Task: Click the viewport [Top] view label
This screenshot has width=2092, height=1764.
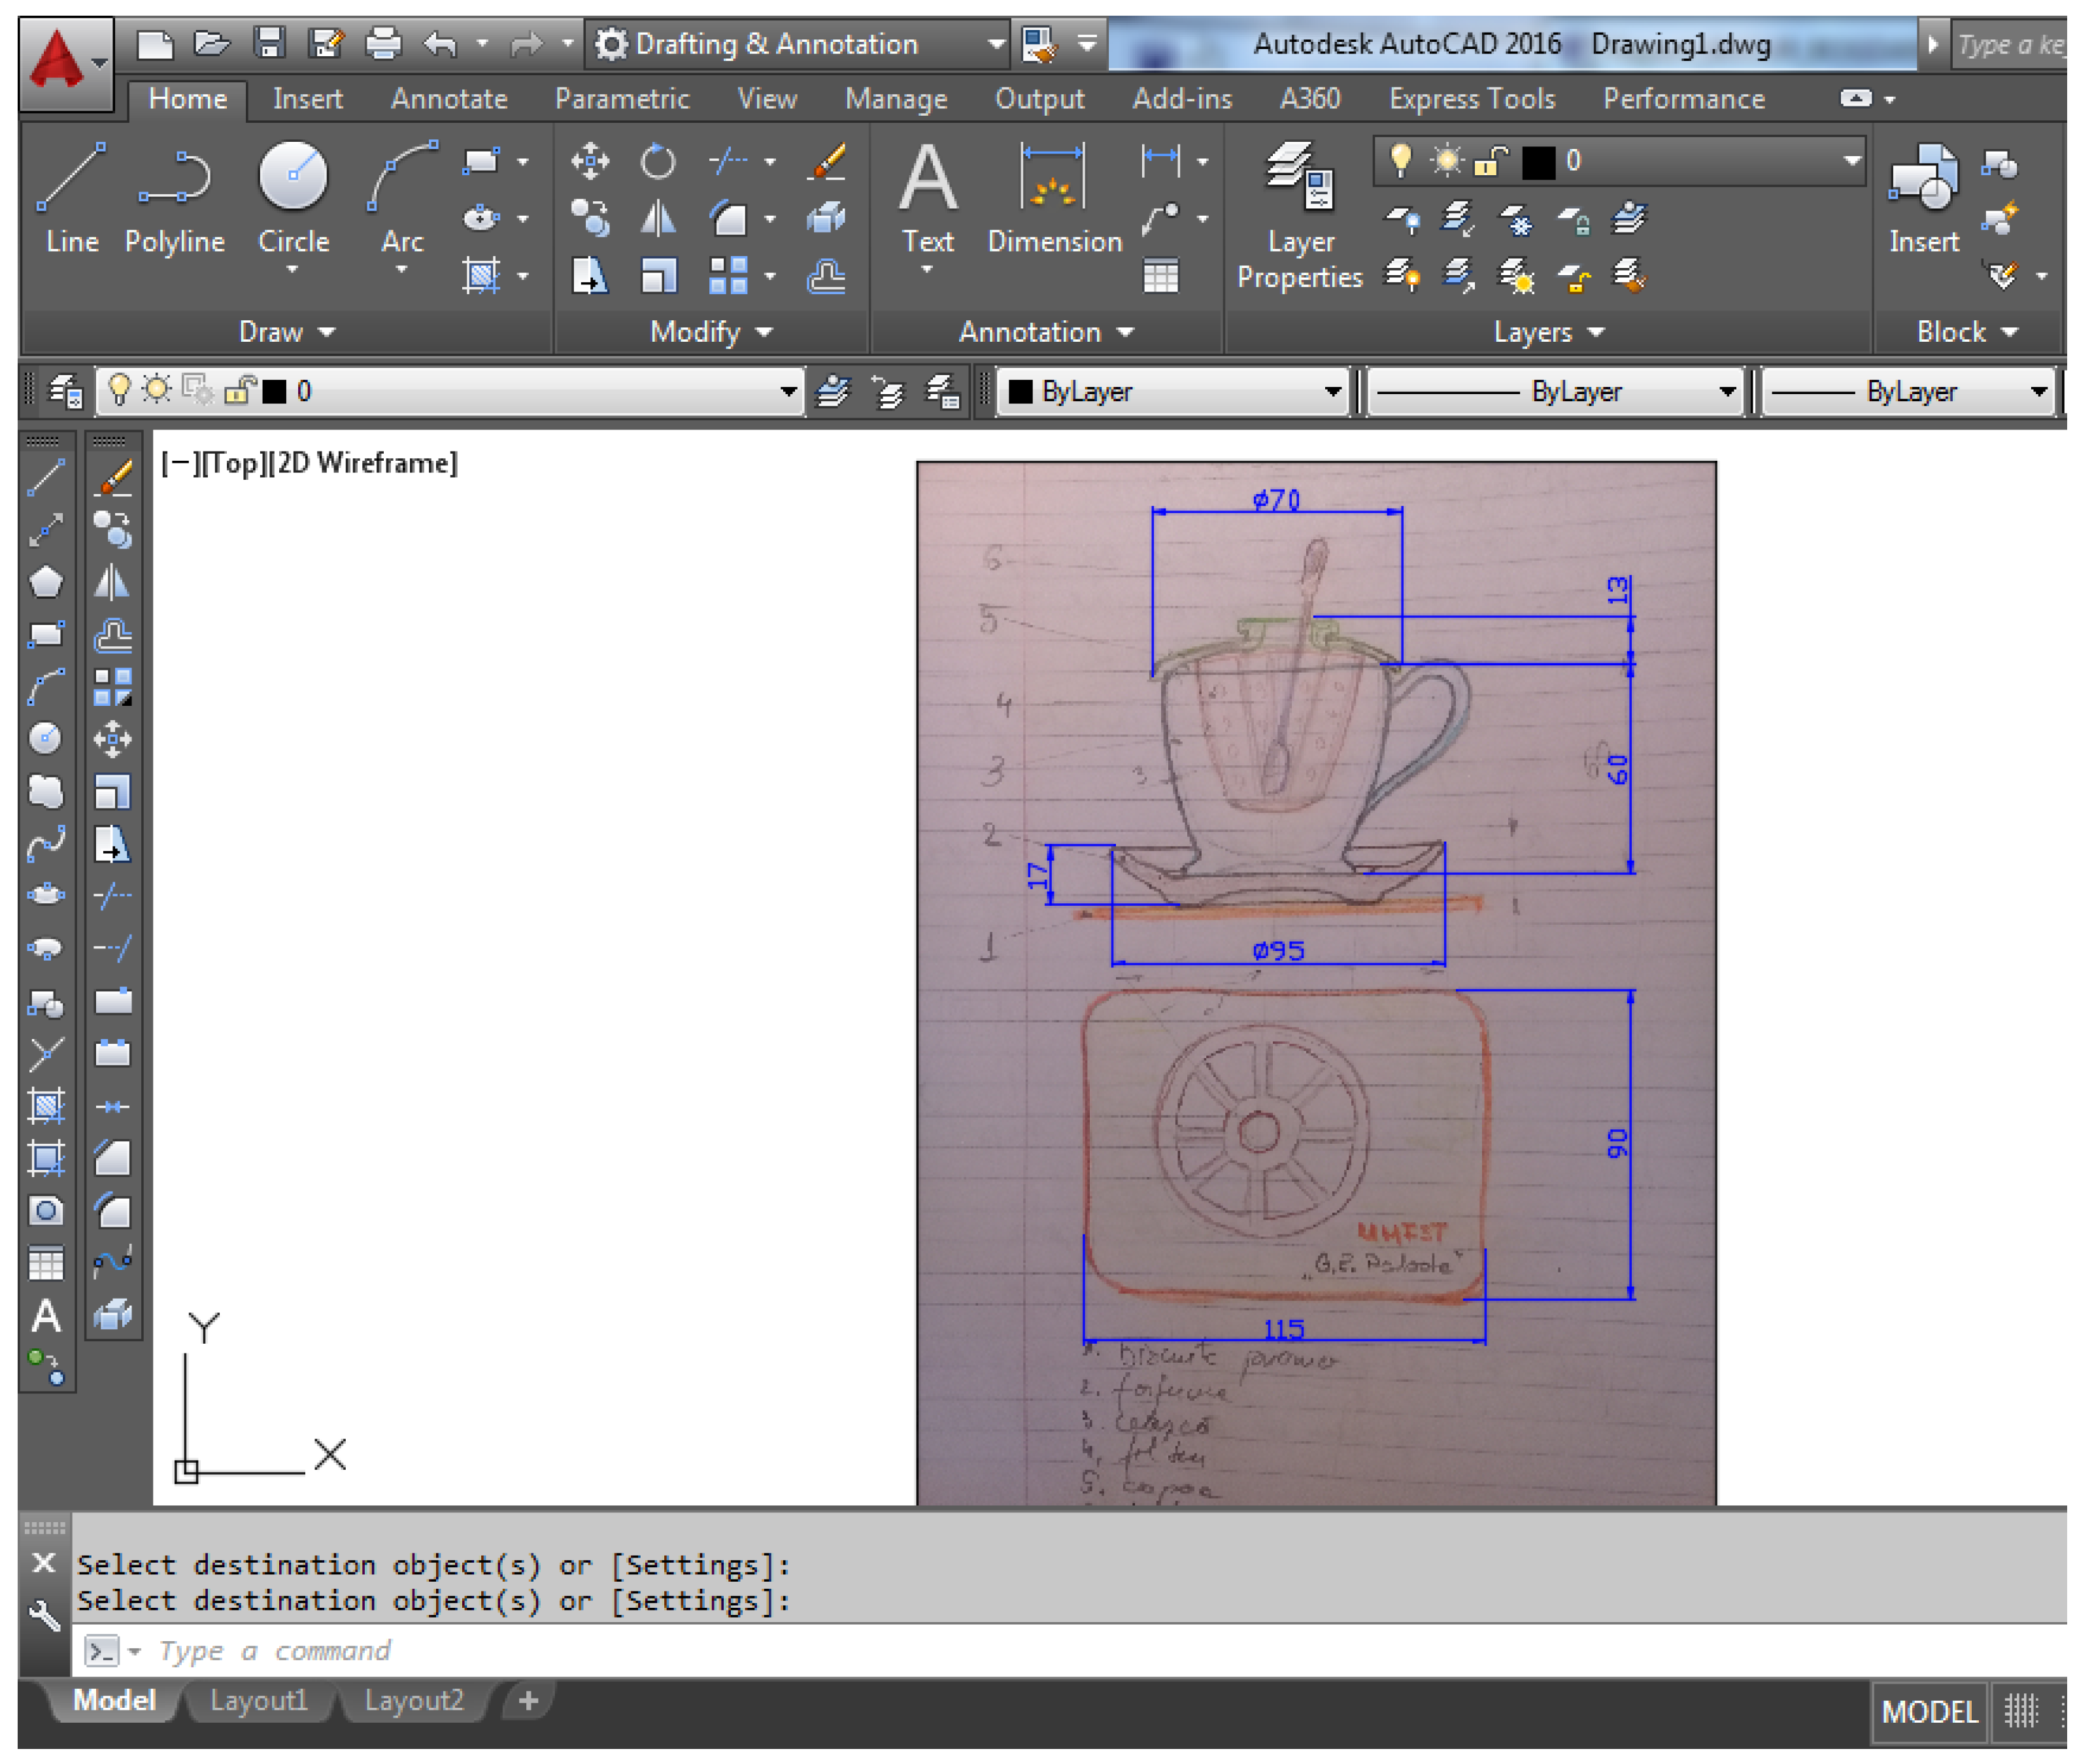Action: click(234, 463)
